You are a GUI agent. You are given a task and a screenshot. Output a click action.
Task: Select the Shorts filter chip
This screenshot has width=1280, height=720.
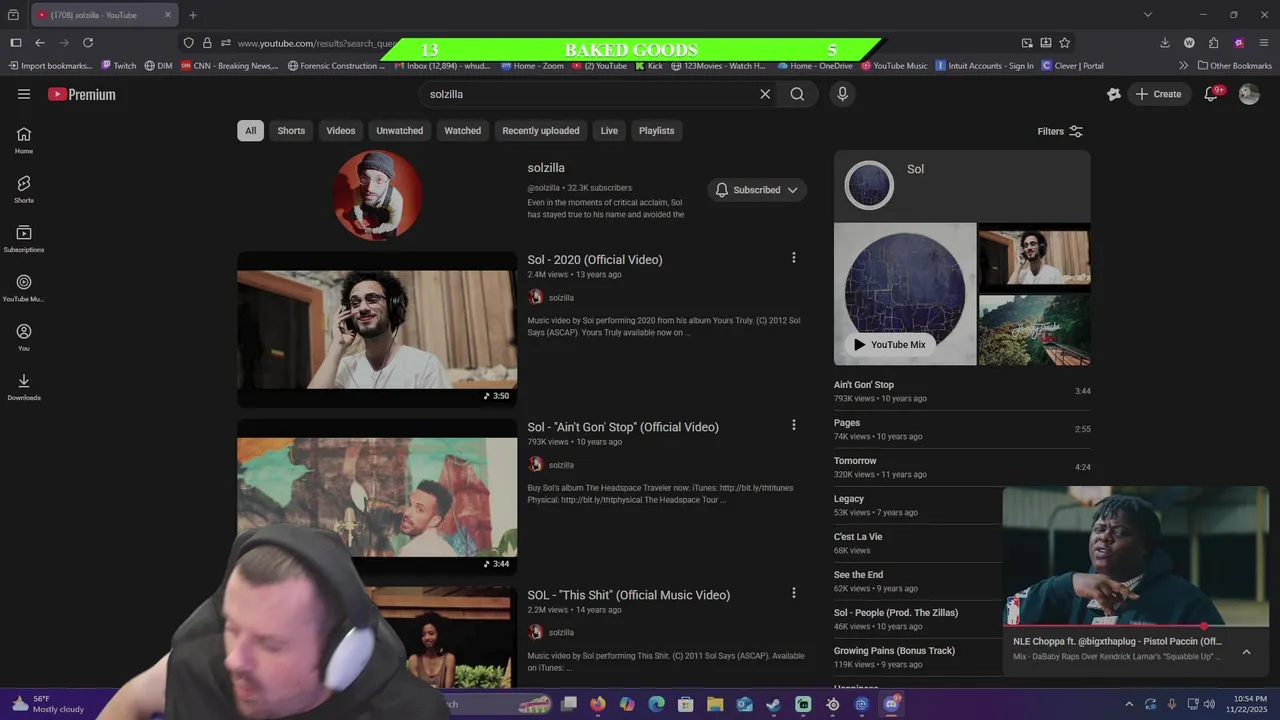(x=291, y=131)
